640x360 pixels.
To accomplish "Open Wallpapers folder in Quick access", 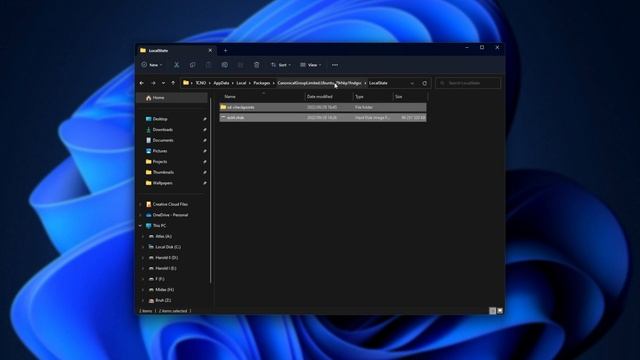I will pyautogui.click(x=162, y=183).
